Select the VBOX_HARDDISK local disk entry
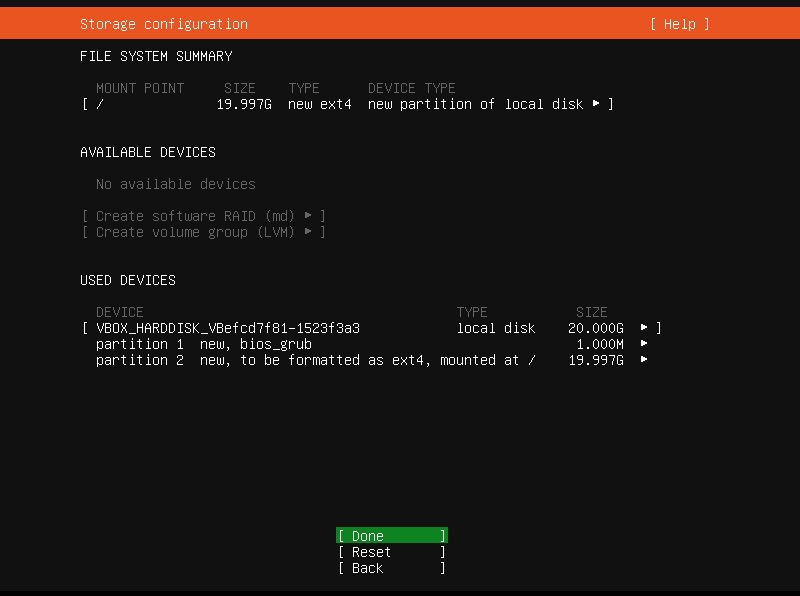The width and height of the screenshot is (800, 596). pos(227,327)
